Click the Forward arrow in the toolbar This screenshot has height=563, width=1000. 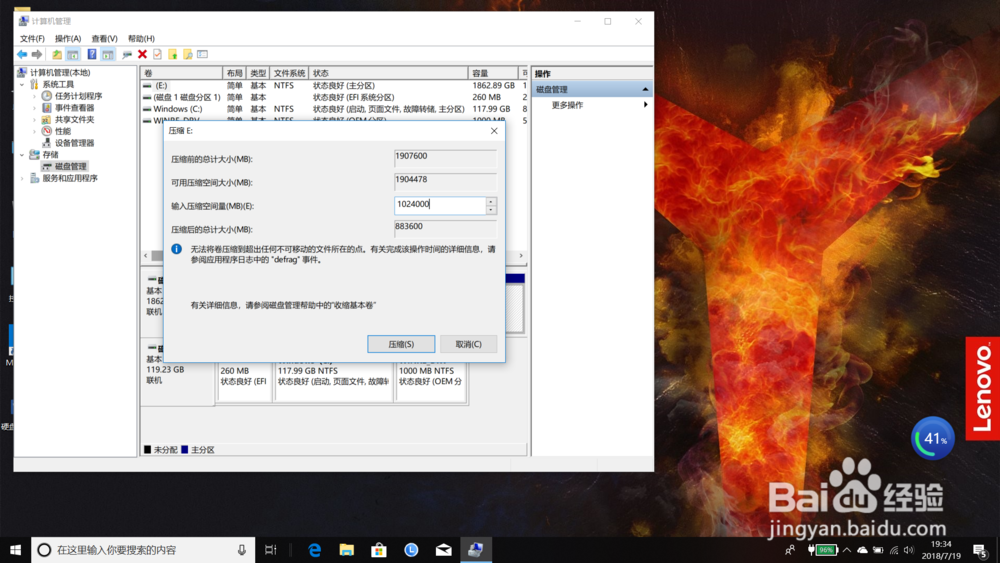(37, 55)
